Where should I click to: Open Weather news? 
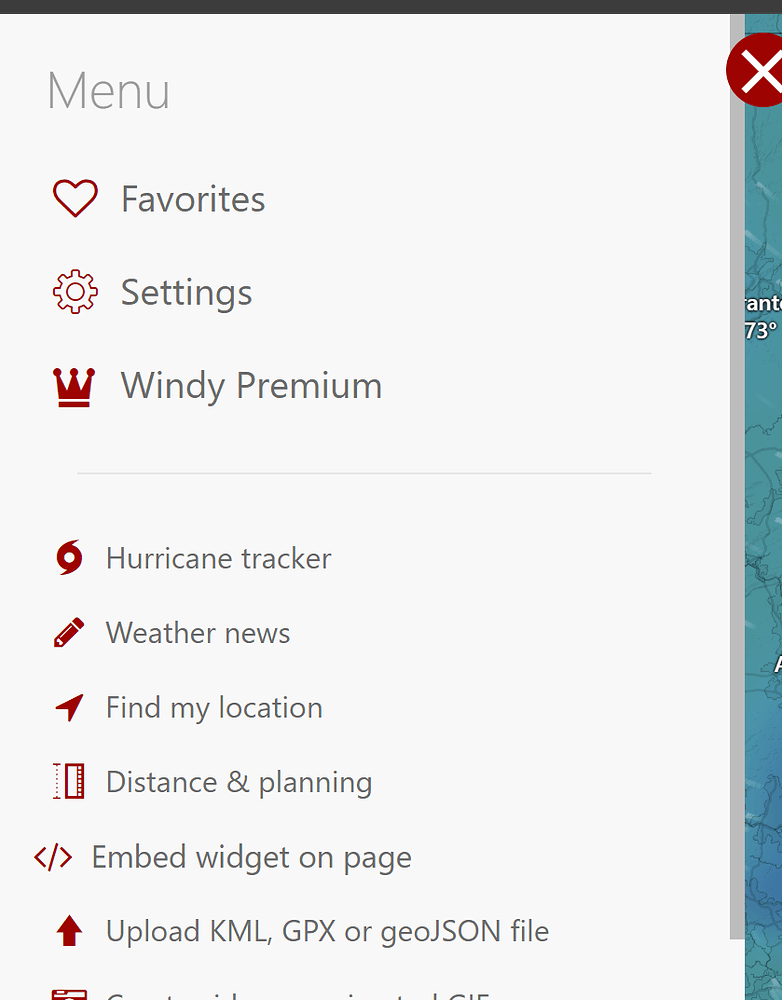[198, 633]
